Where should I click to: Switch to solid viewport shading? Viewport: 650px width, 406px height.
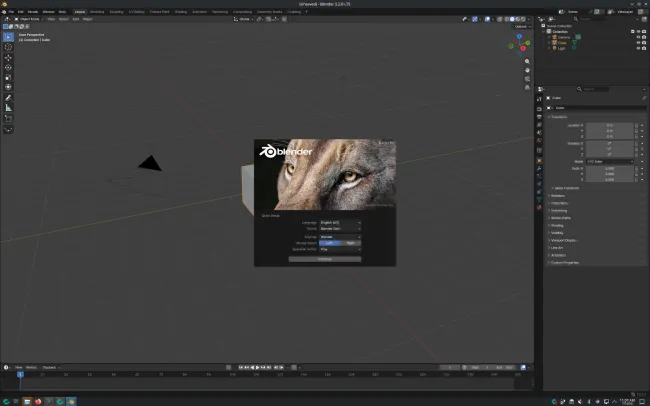(x=512, y=19)
